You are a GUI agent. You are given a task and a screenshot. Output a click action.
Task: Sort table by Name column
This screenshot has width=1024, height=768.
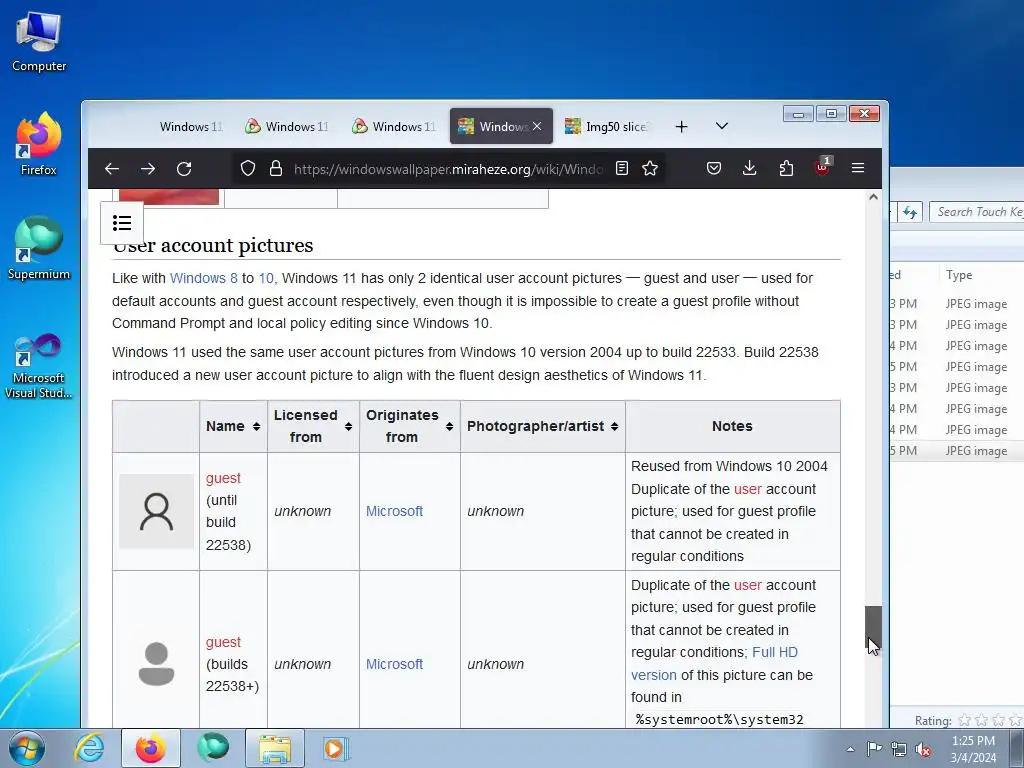[233, 426]
